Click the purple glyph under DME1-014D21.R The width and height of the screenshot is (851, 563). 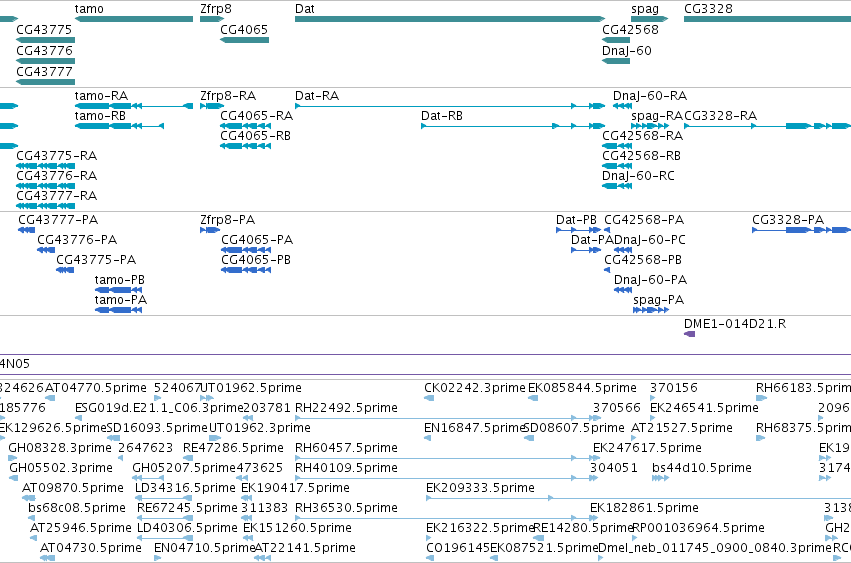(689, 334)
